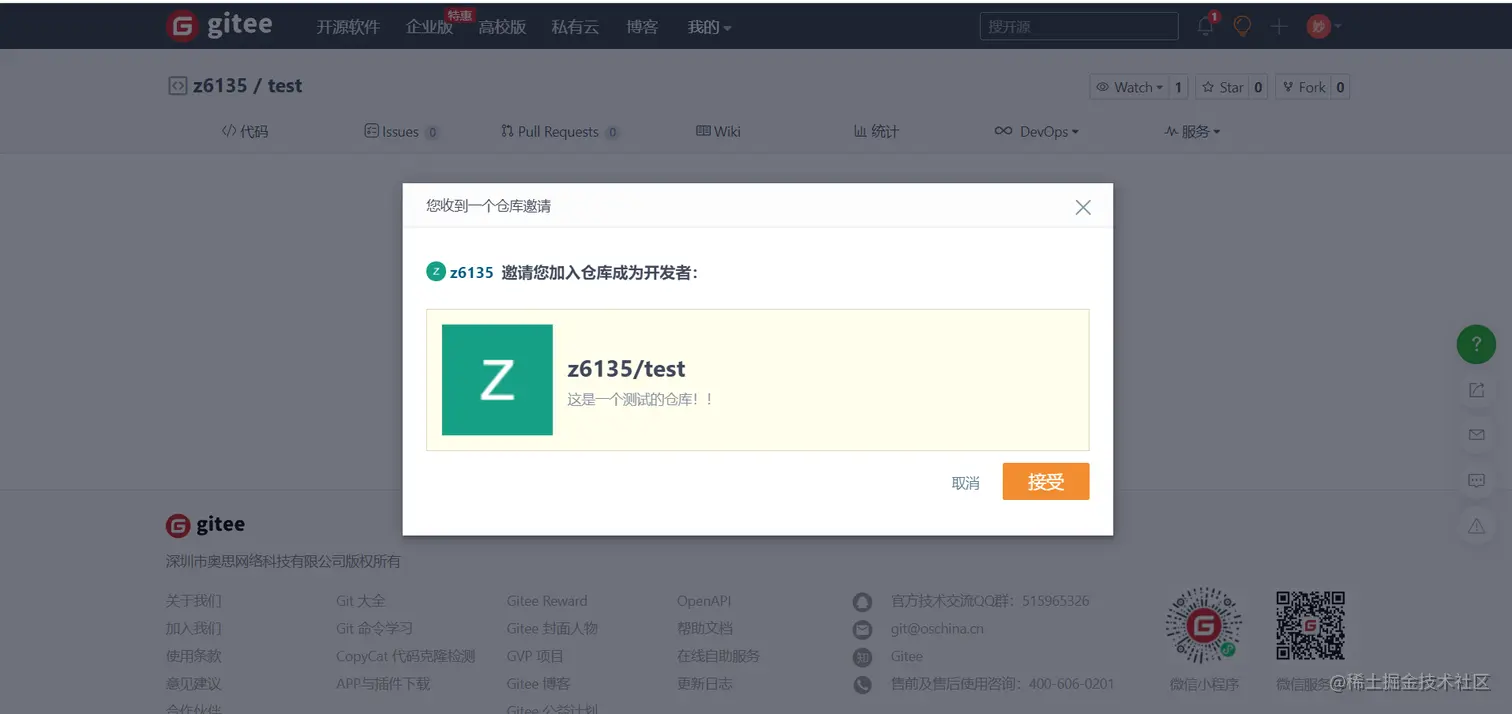Click the green help question mark button
This screenshot has height=714, width=1512.
[1476, 344]
